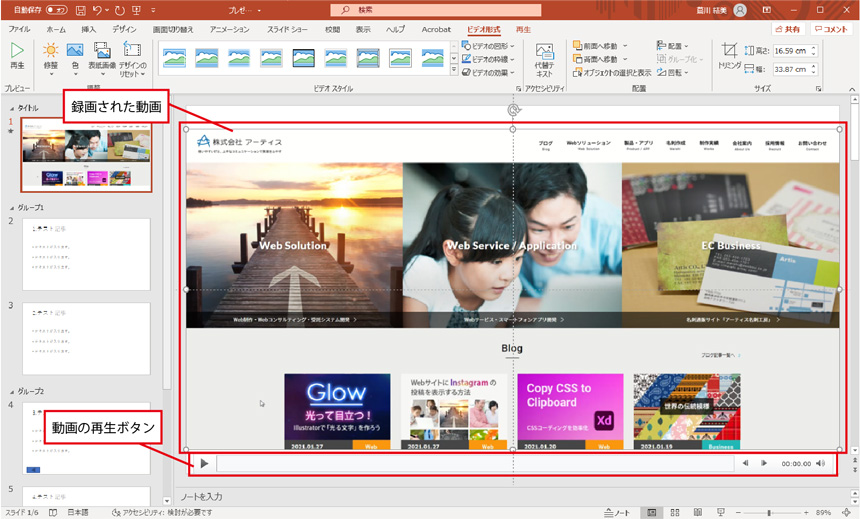
Task: Click the video step-back button
Action: [x=746, y=464]
